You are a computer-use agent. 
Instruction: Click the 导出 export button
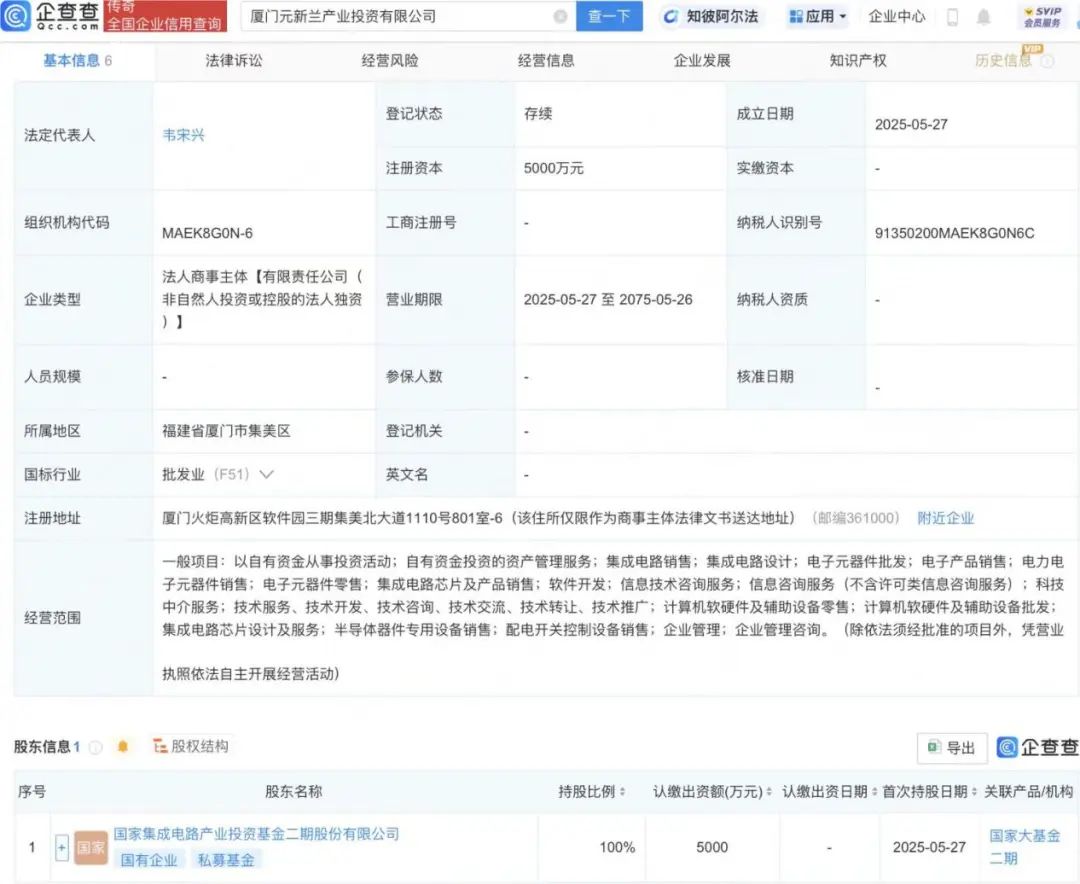(x=952, y=747)
